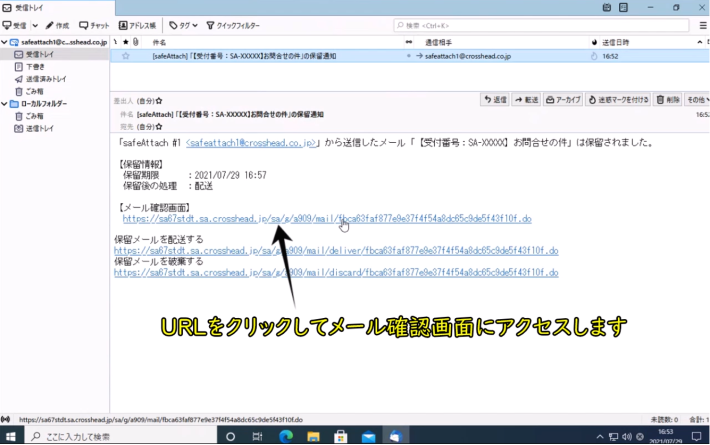
Task: Open Task View on taskbar
Action: pos(257,436)
